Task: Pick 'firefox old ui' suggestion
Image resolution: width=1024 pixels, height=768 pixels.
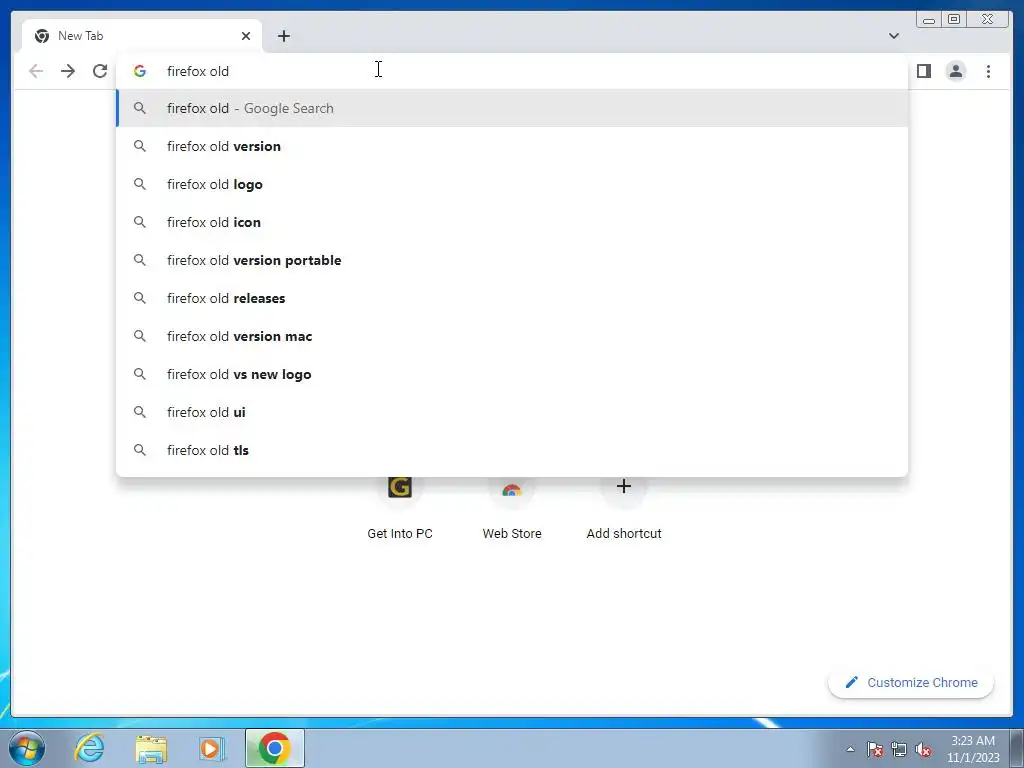Action: 512,412
